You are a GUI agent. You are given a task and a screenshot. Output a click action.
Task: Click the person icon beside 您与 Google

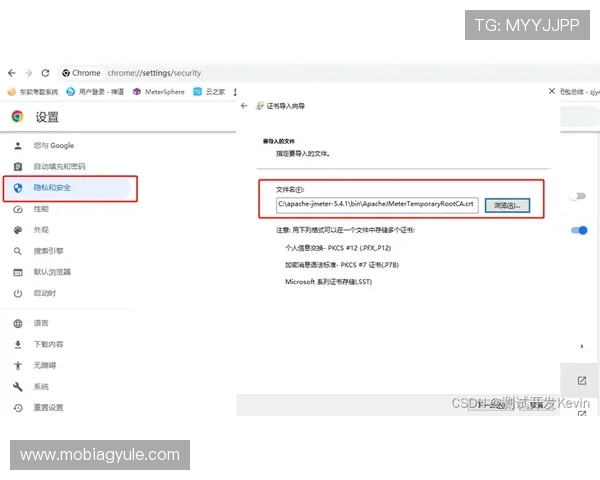point(18,145)
